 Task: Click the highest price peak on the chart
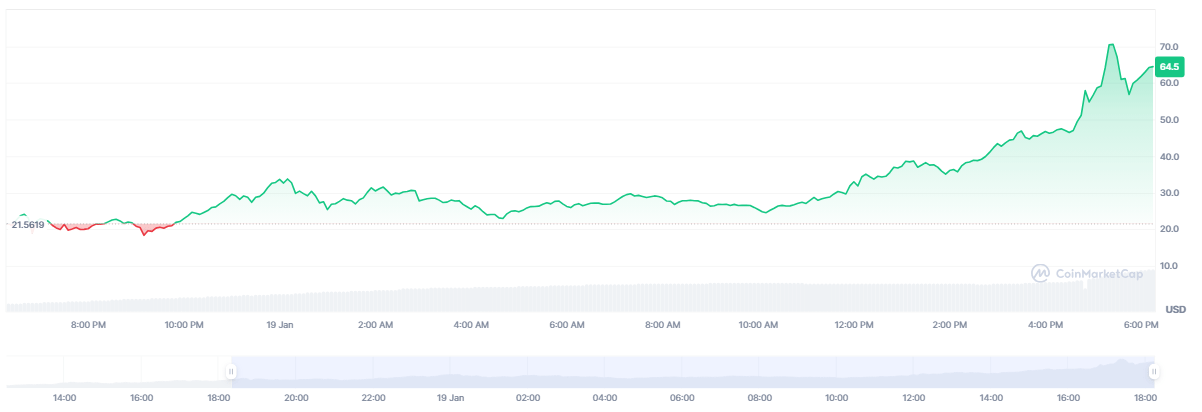click(x=1111, y=45)
